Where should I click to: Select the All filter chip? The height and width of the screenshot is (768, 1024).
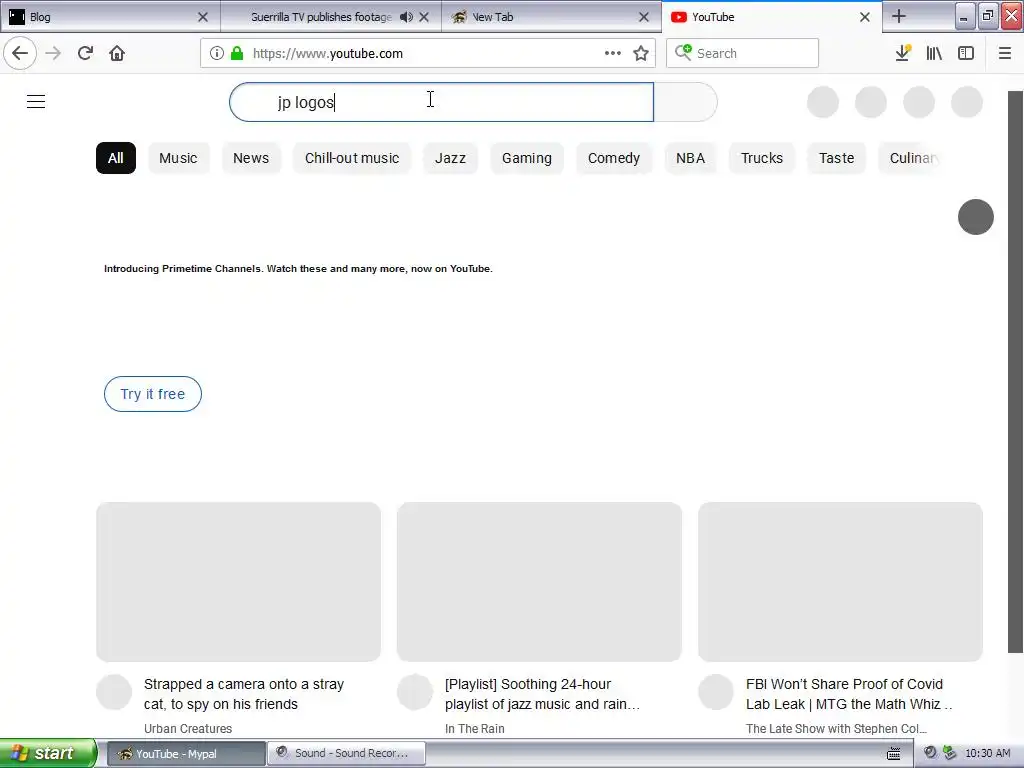(116, 158)
